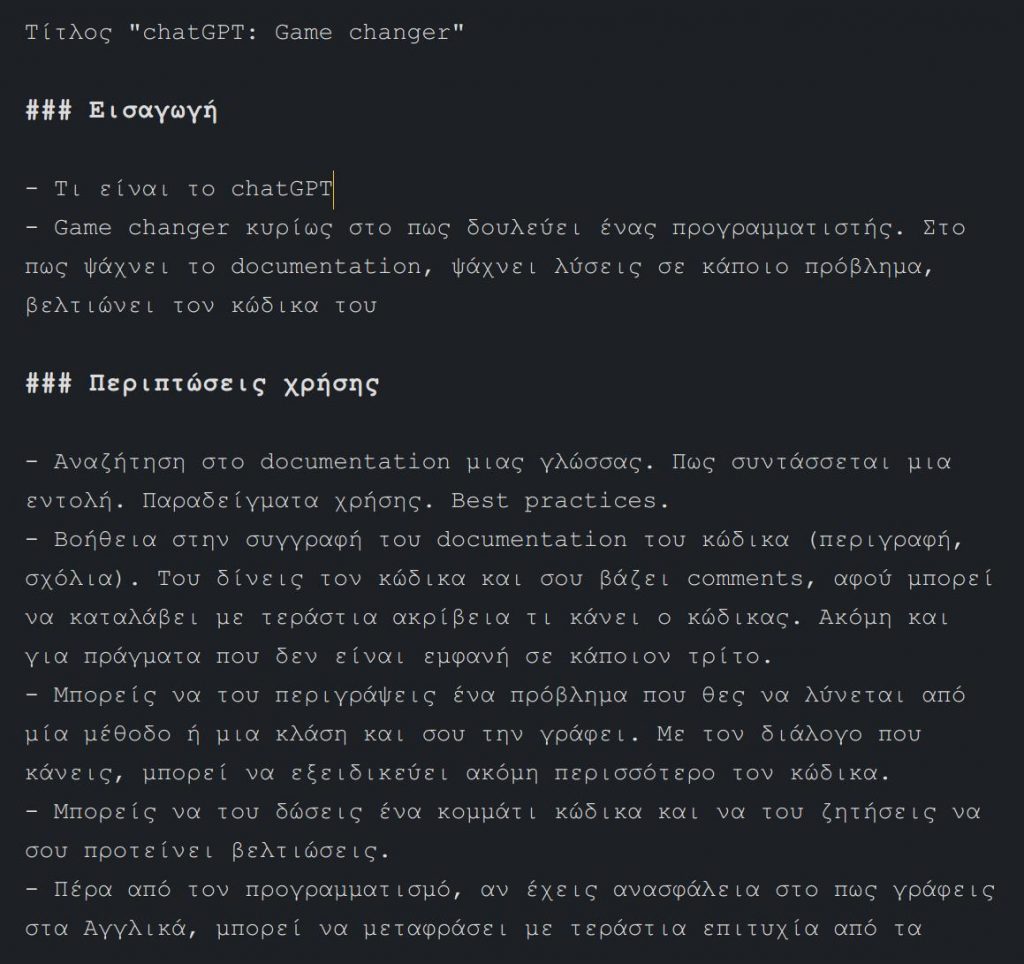
Task: Place cursor in the Εισαγωγή heading
Action: pyautogui.click(x=121, y=110)
